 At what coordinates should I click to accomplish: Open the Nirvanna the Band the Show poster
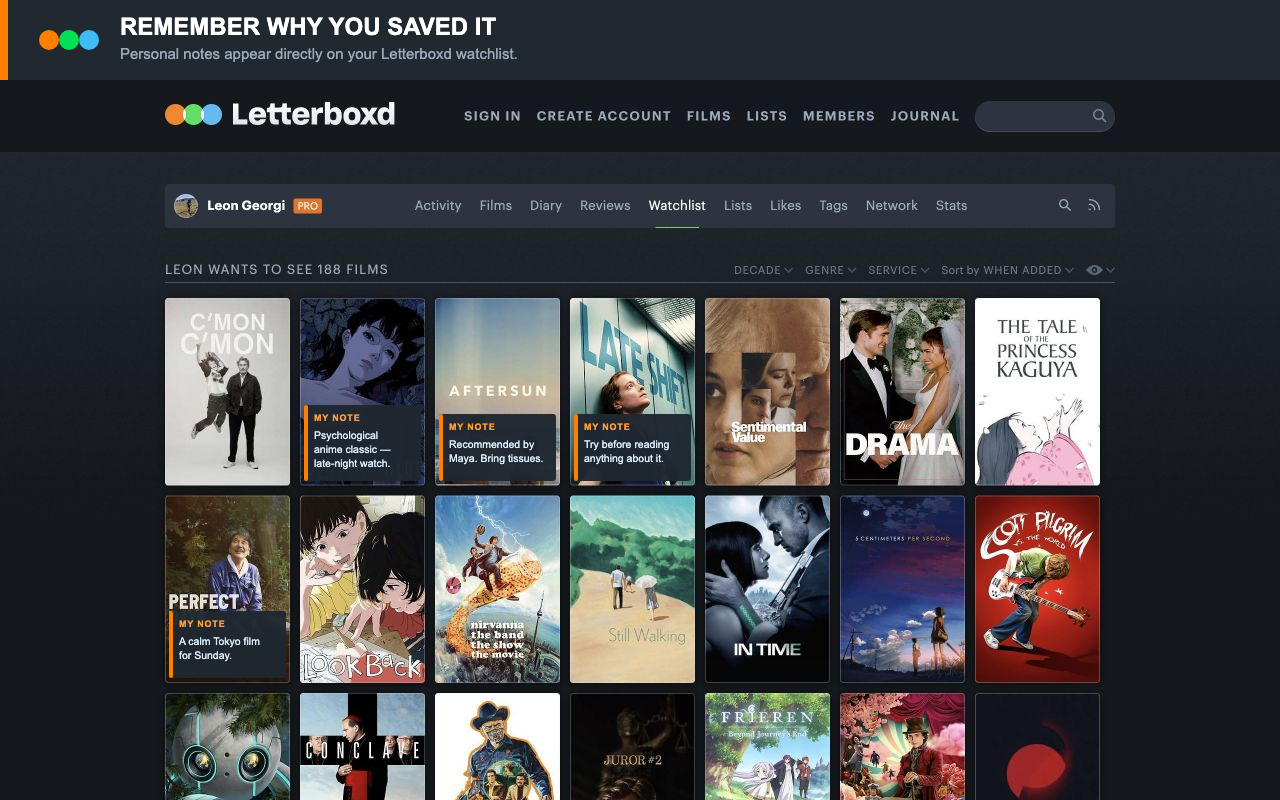click(497, 590)
